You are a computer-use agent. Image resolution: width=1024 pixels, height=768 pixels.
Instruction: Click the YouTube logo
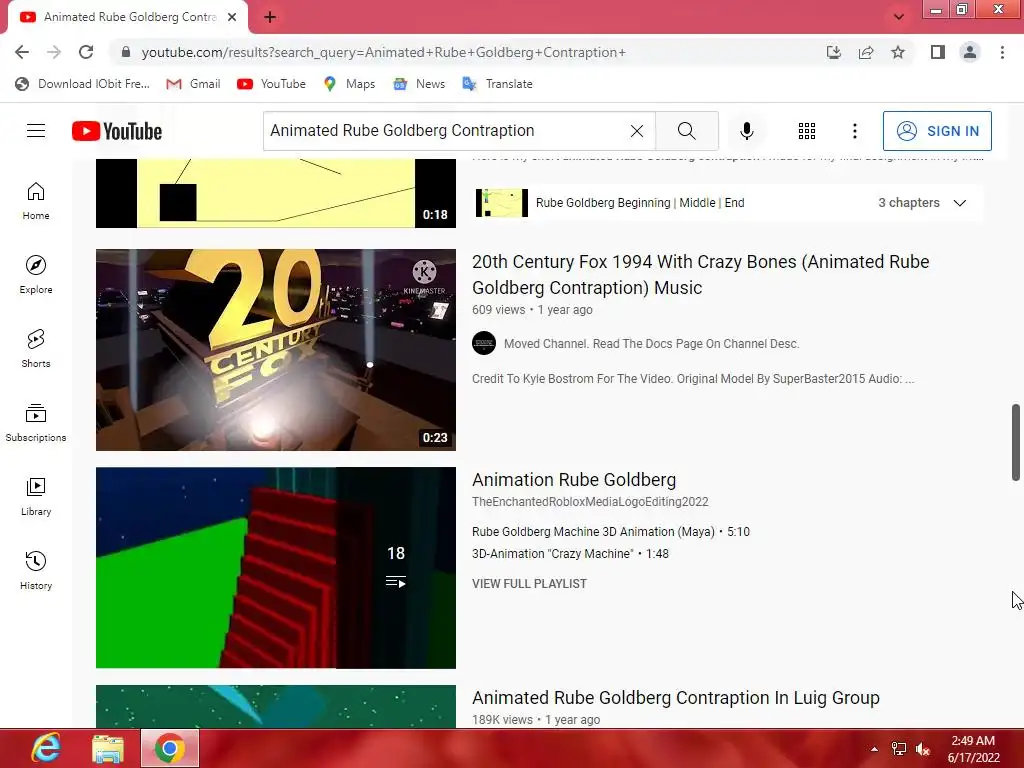(x=117, y=131)
